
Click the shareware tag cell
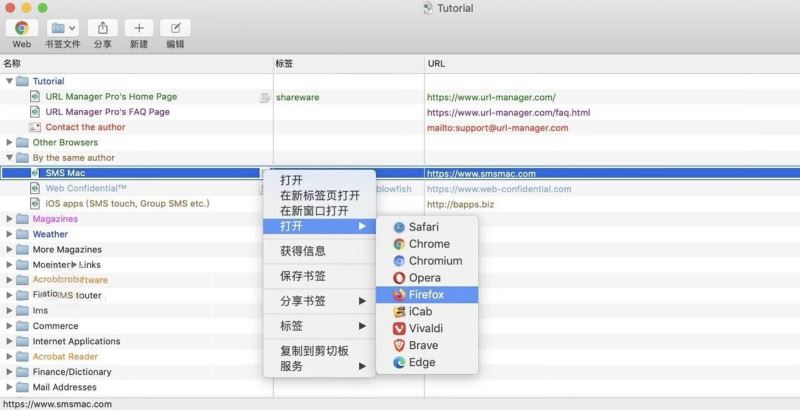297,97
